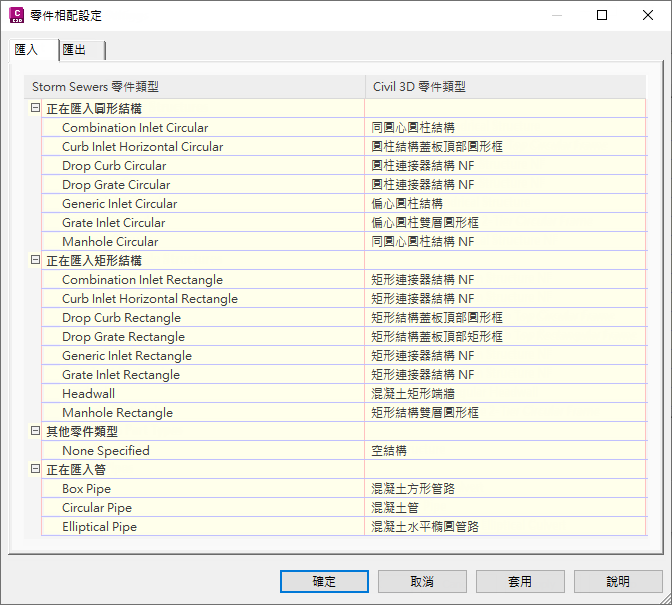Click the 矩形結構蓋板頂部矩形框 cell
672x605 pixels.
(x=506, y=337)
